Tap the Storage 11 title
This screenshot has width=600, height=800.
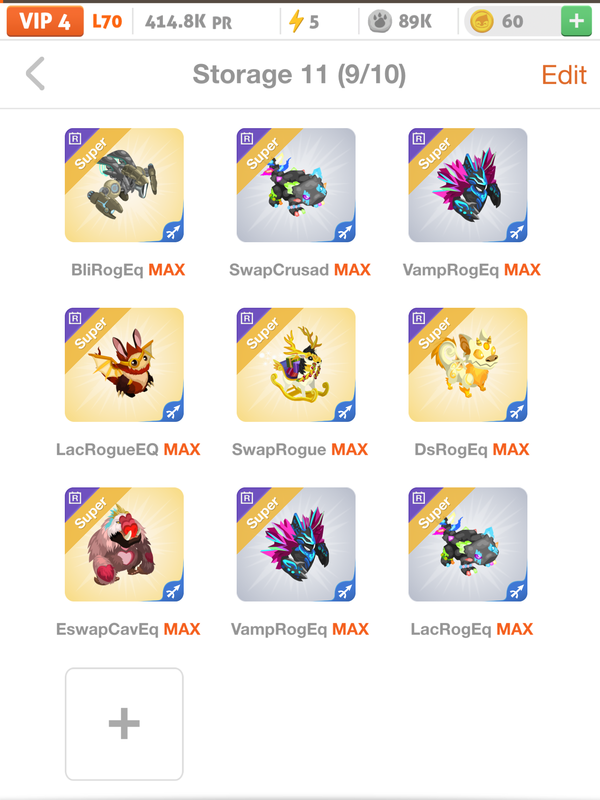(299, 74)
